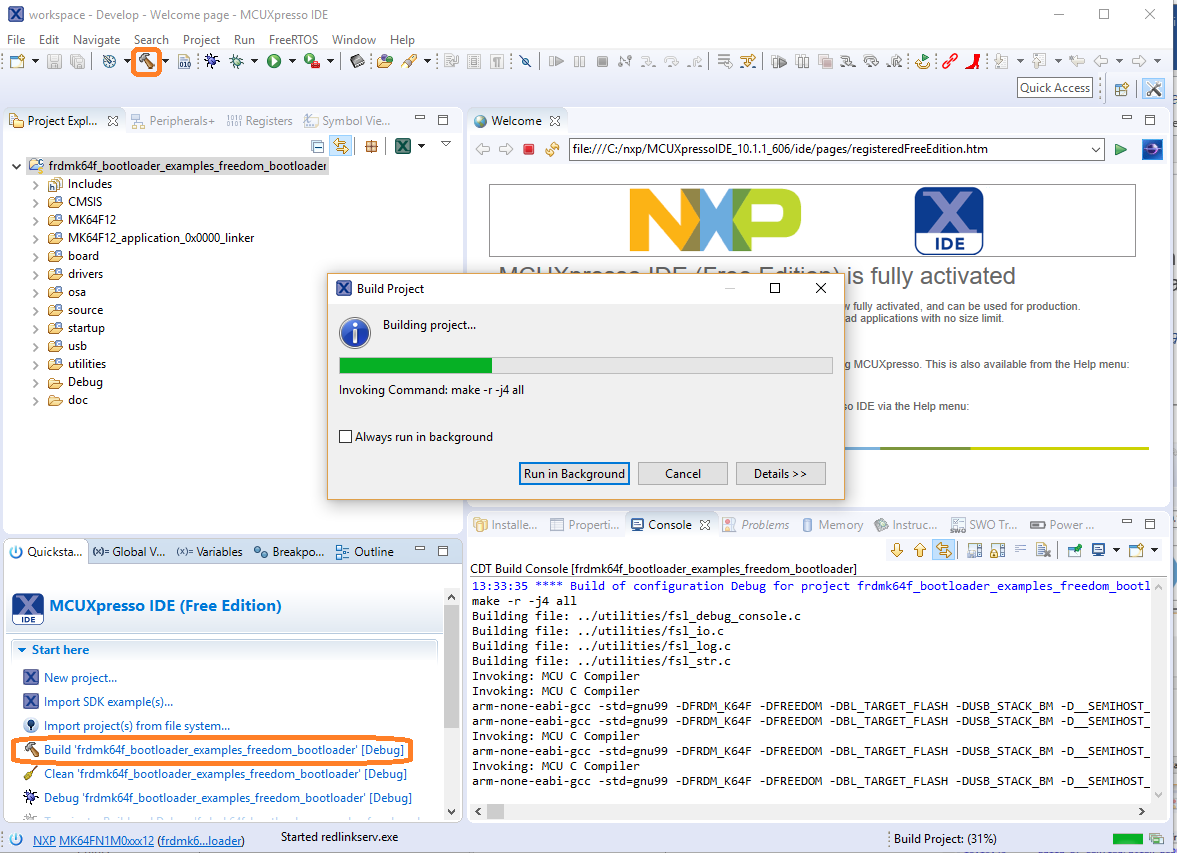
Task: Toggle Link with Editor in Project Explorer
Action: click(x=341, y=145)
